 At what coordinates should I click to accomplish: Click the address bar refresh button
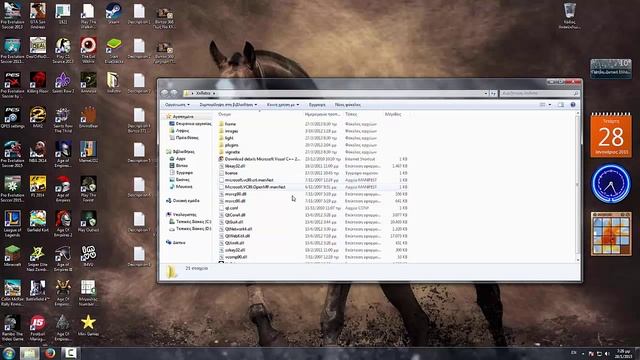coord(493,93)
